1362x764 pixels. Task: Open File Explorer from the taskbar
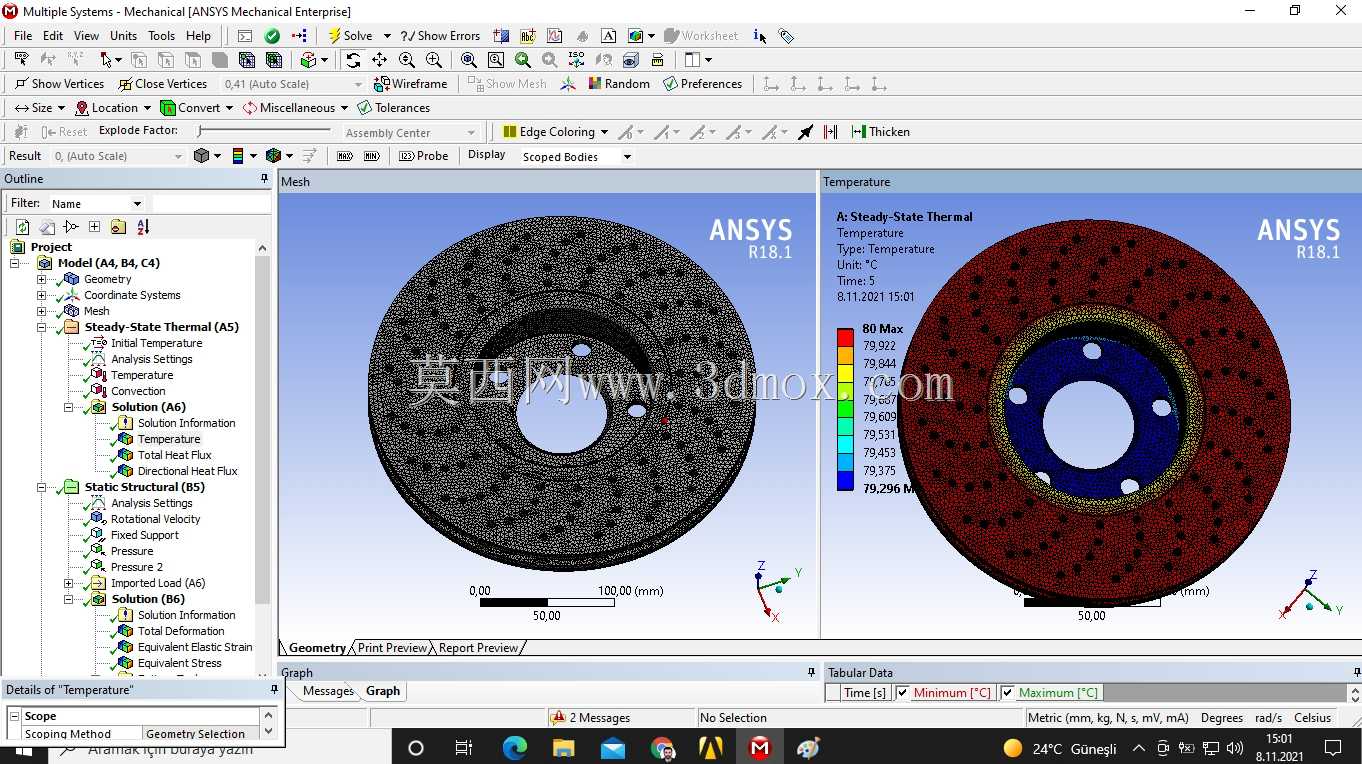[564, 747]
